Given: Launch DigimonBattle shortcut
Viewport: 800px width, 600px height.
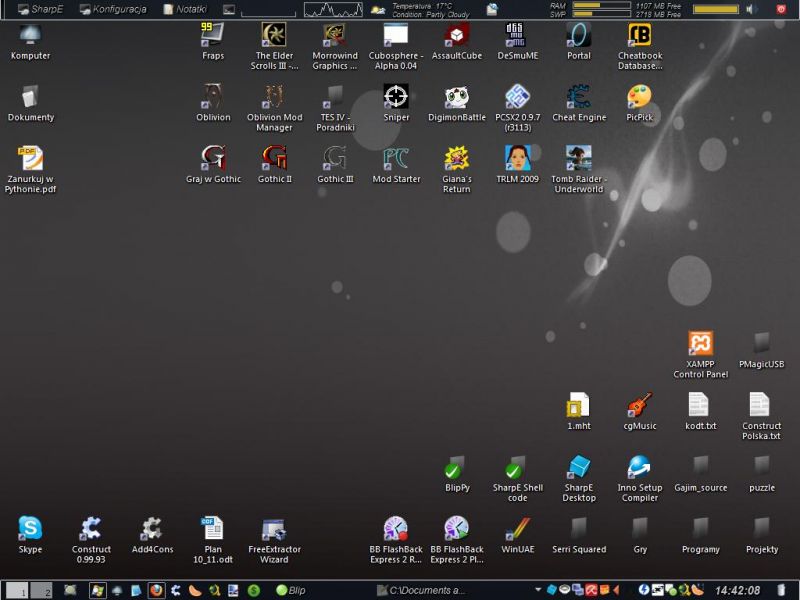Looking at the screenshot, I should click(457, 104).
